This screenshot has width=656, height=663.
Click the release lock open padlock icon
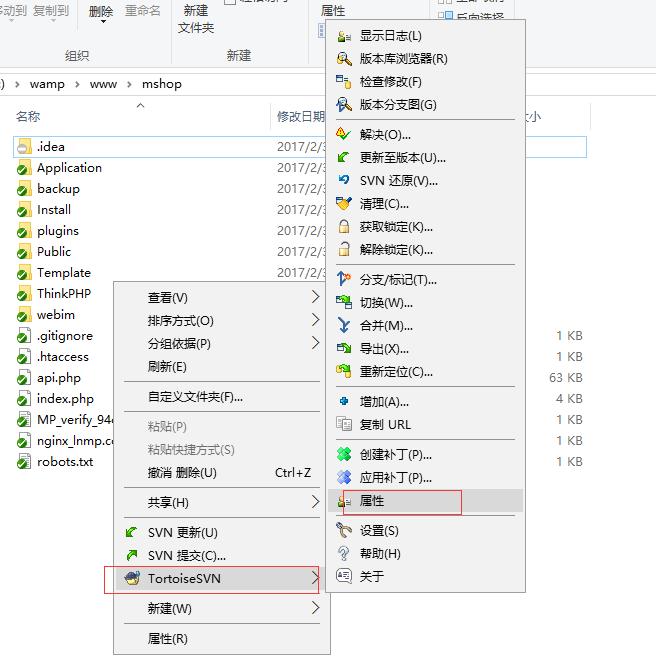click(x=344, y=250)
